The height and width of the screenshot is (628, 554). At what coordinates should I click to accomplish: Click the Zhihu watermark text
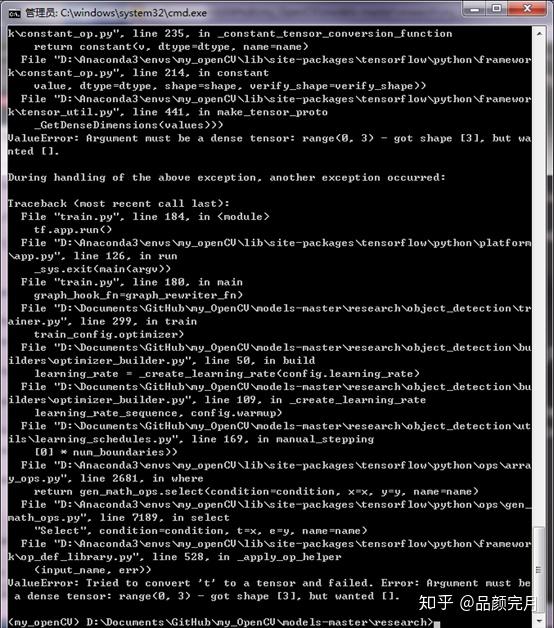[477, 603]
